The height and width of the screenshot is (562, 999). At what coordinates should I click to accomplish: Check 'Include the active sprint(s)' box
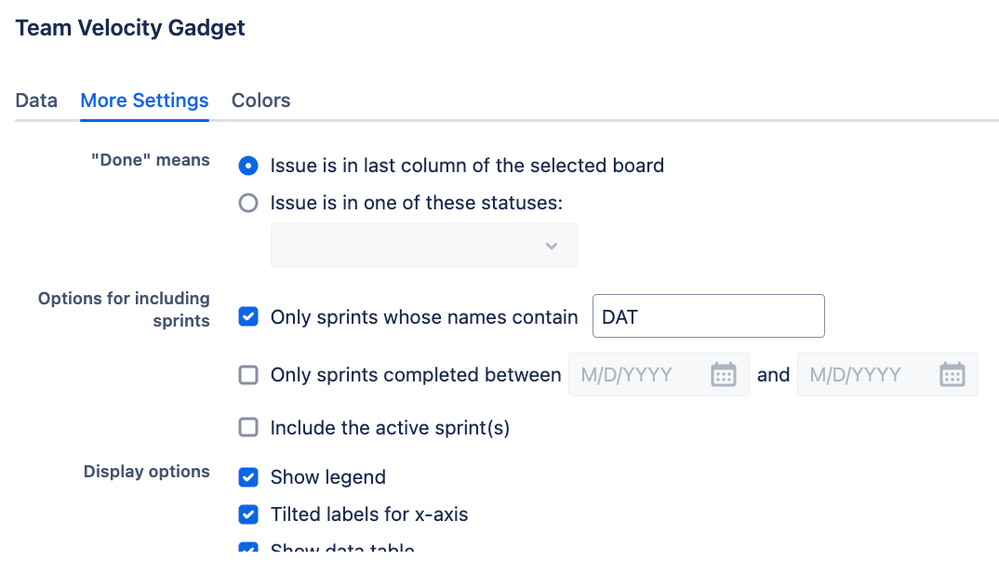248,427
